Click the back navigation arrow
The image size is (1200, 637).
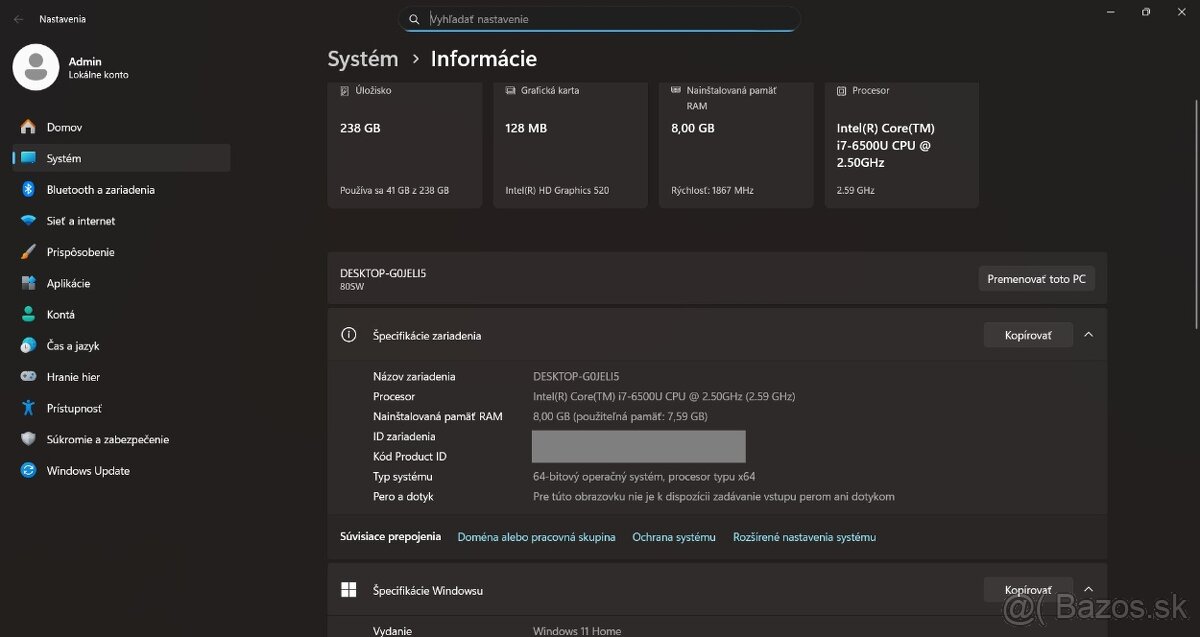pos(16,18)
